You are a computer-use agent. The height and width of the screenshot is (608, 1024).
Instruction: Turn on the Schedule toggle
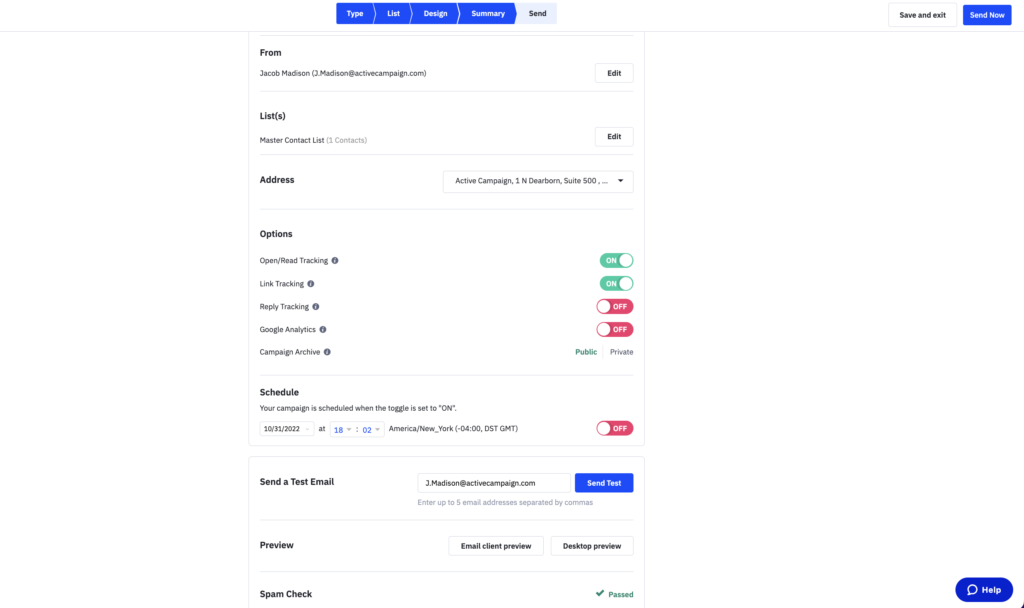615,428
